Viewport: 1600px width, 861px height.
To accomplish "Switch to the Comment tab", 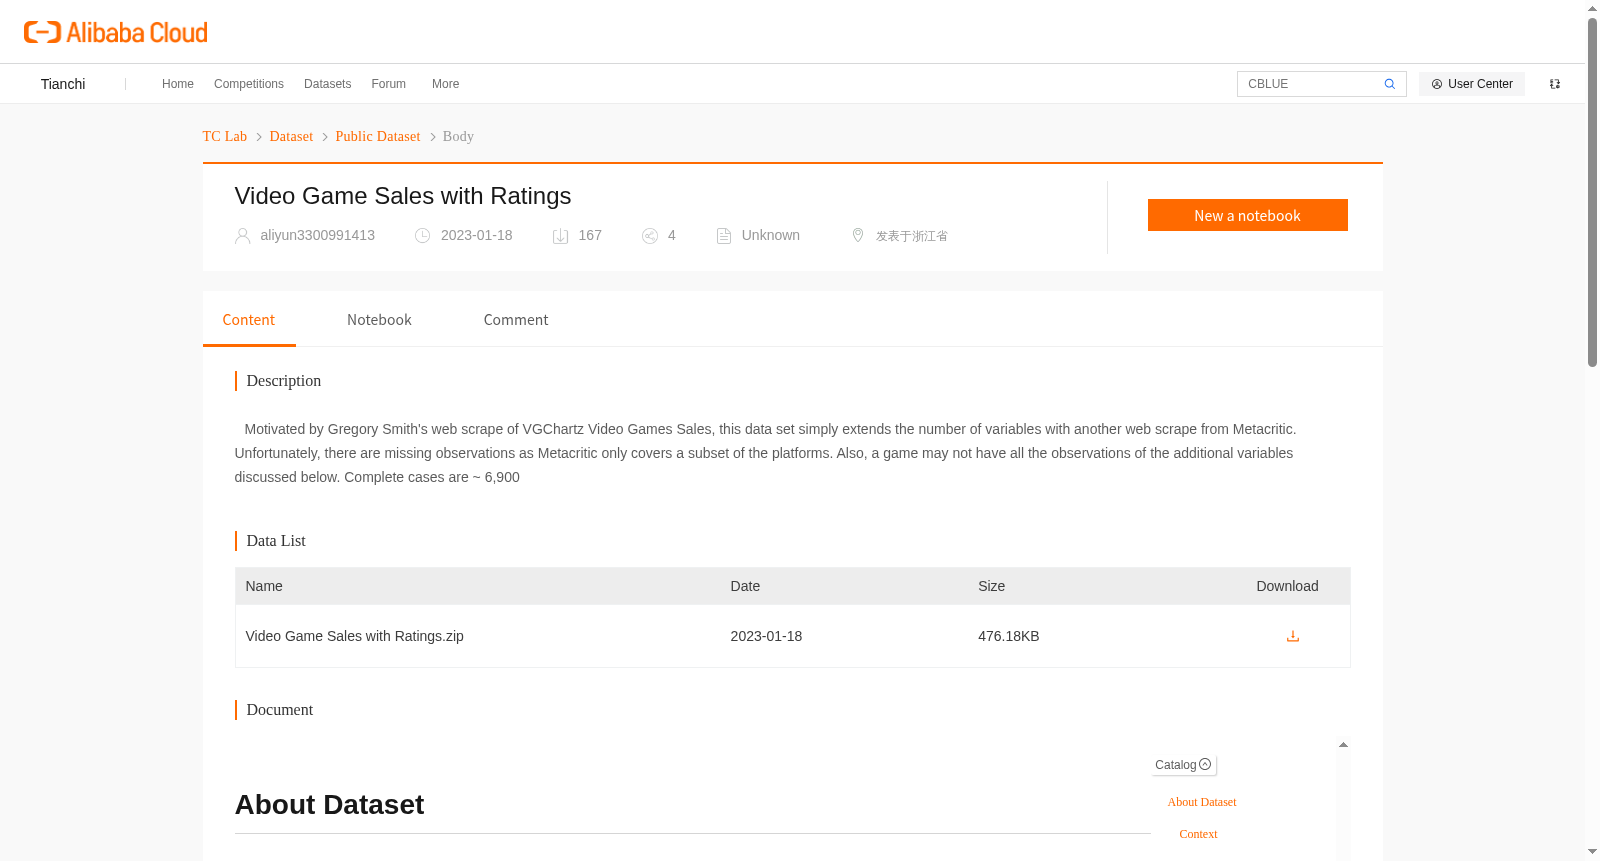I will tap(516, 320).
